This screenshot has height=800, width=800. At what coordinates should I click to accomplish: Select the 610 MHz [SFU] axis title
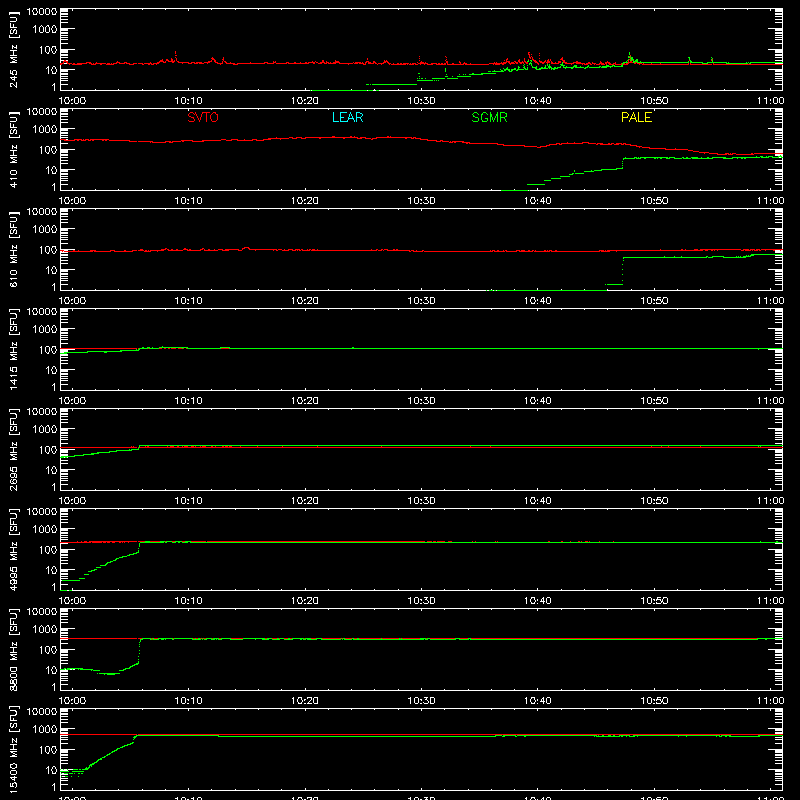tap(13, 249)
